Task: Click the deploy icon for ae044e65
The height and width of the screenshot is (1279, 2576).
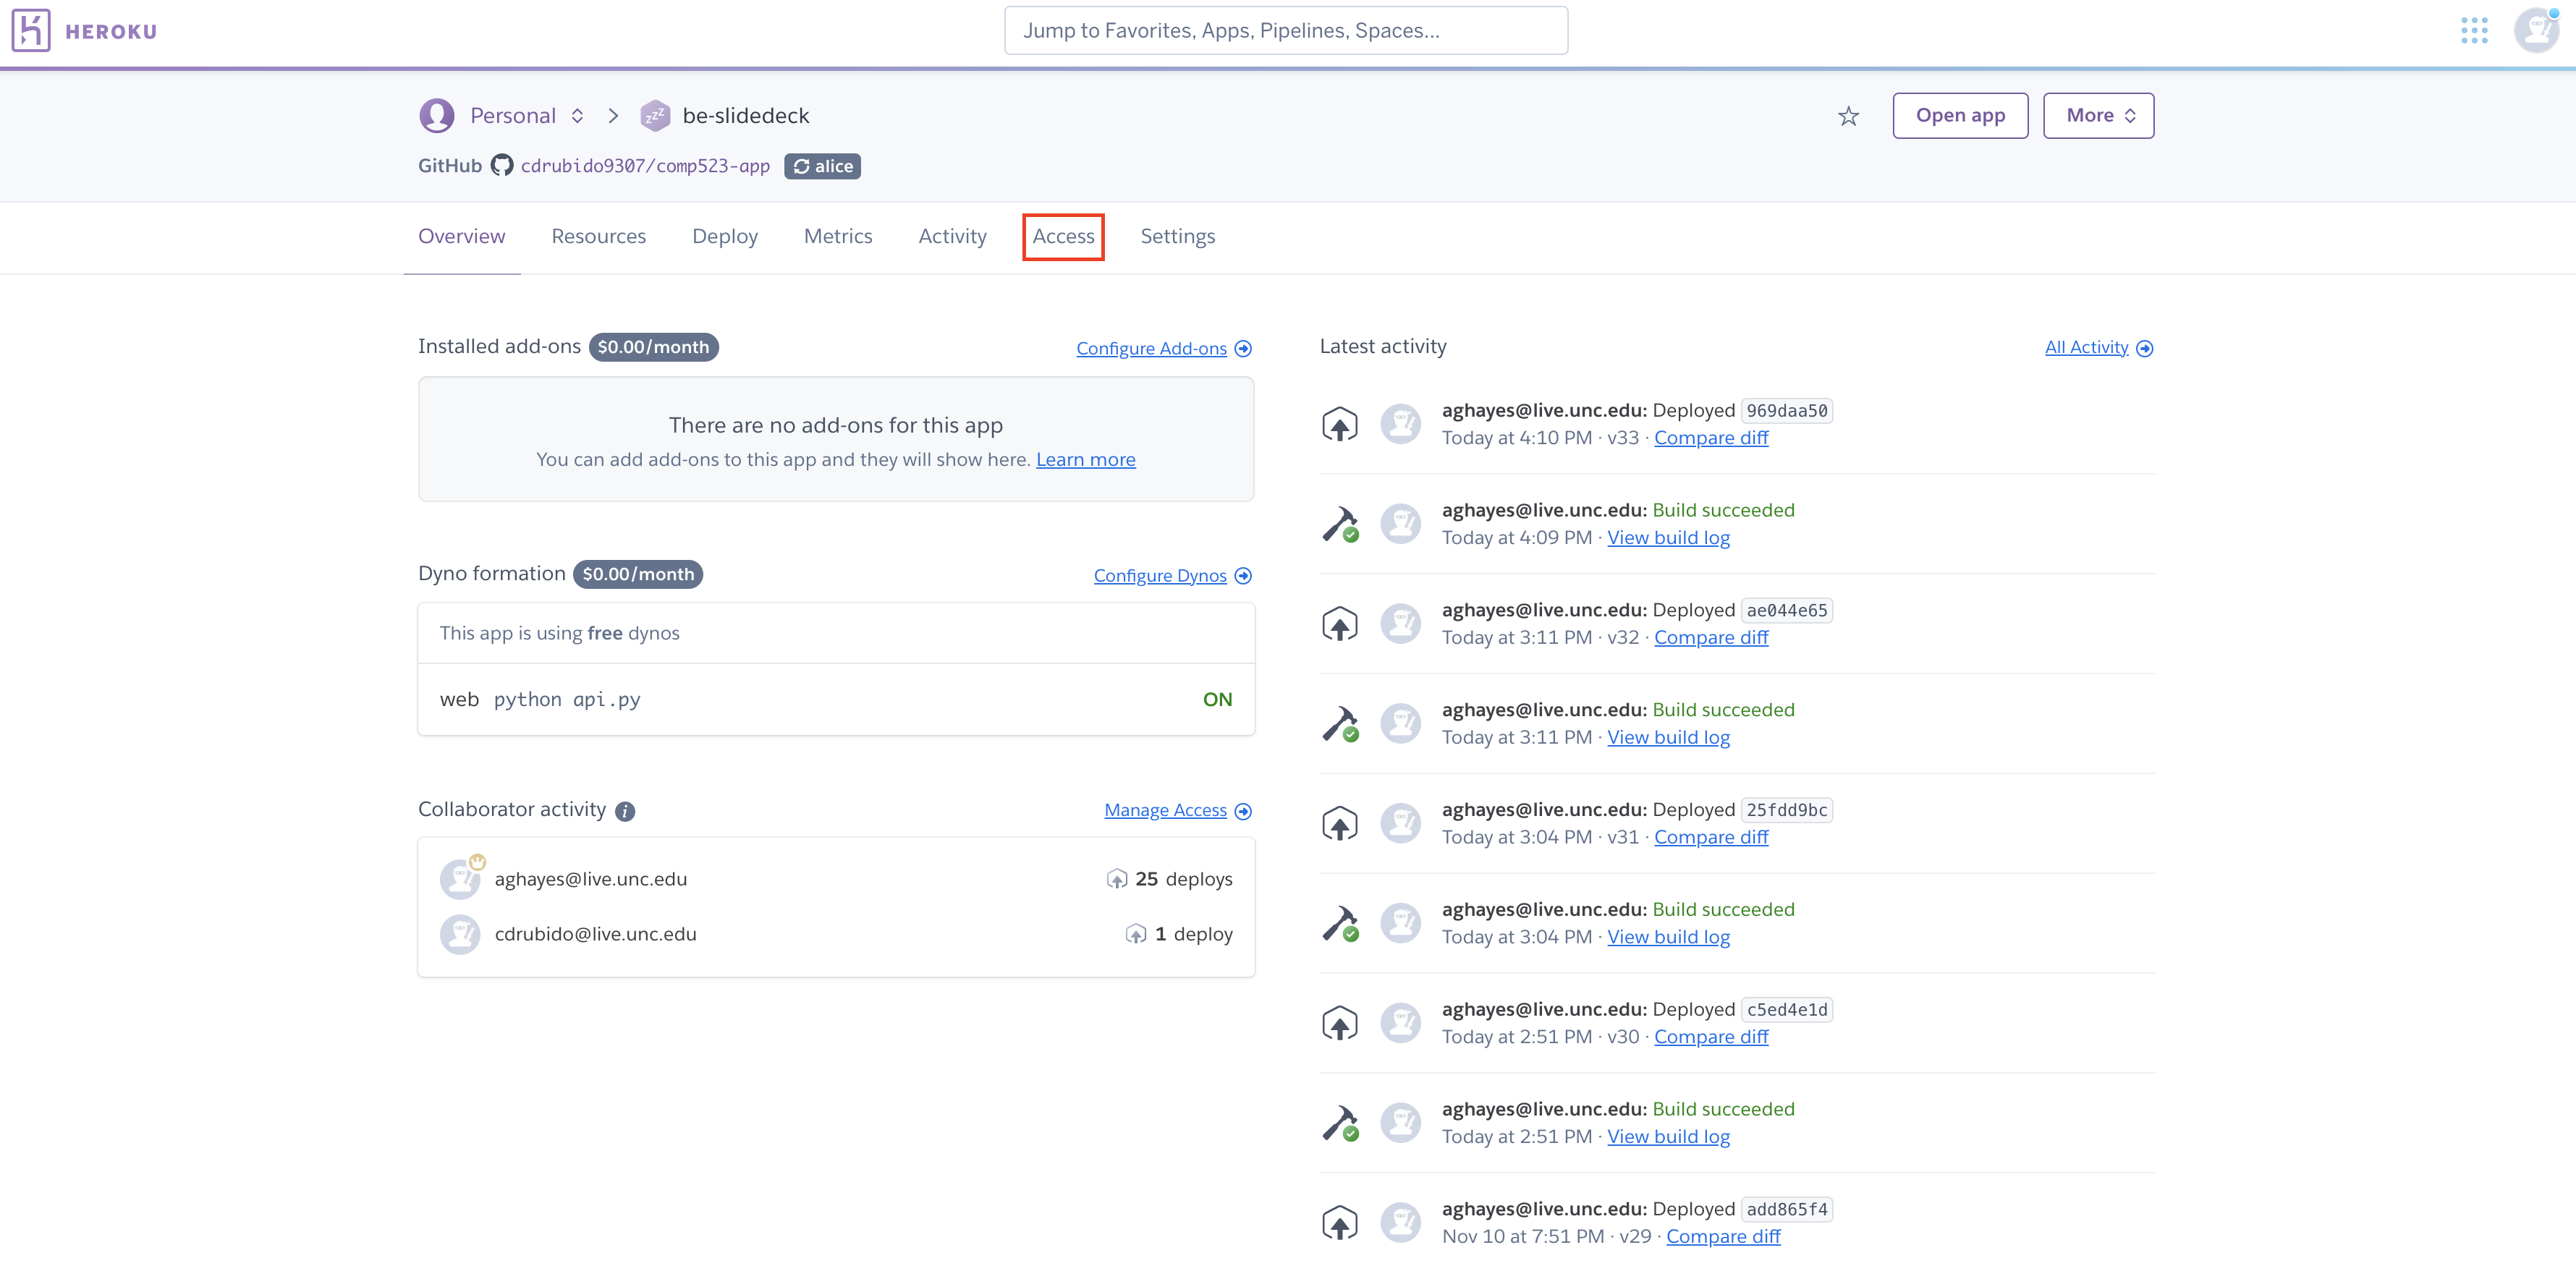Action: pyautogui.click(x=1340, y=624)
